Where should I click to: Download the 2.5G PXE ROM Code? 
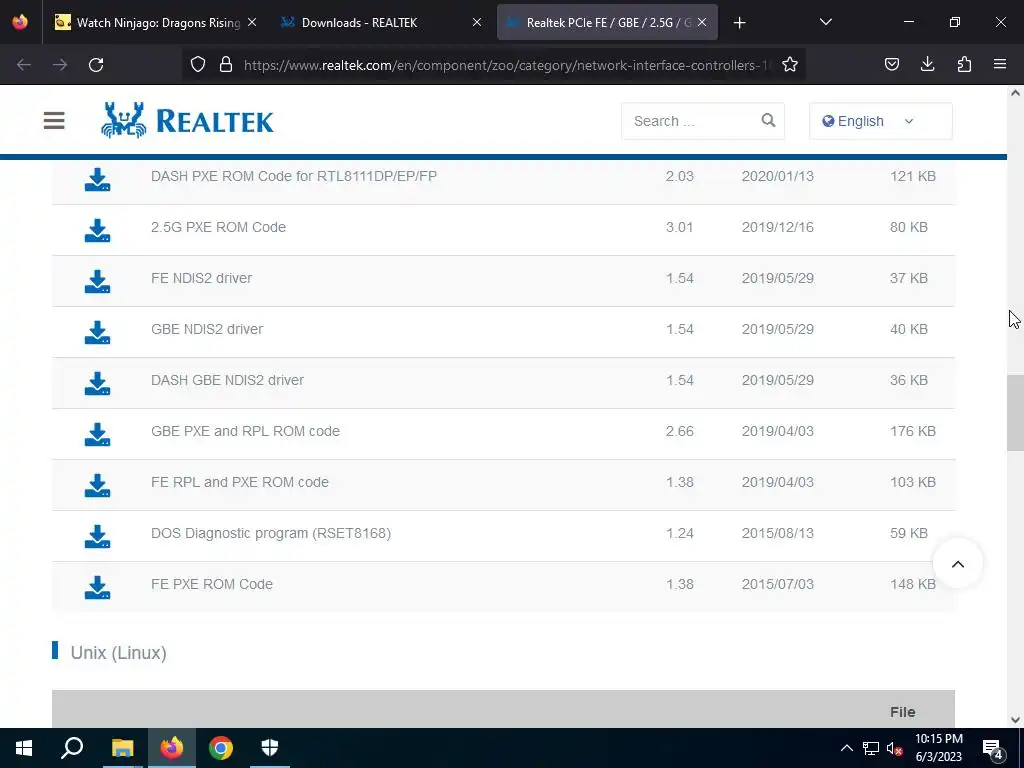pos(97,231)
